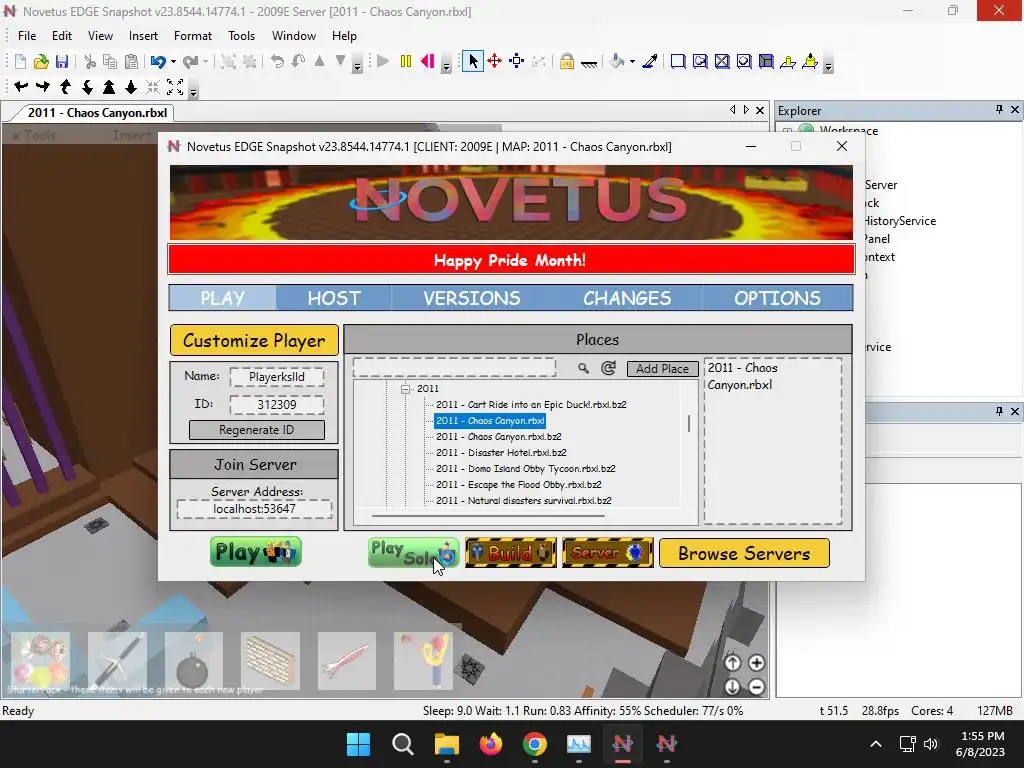
Task: Click the camera pan left arrow icon
Action: coord(21,87)
